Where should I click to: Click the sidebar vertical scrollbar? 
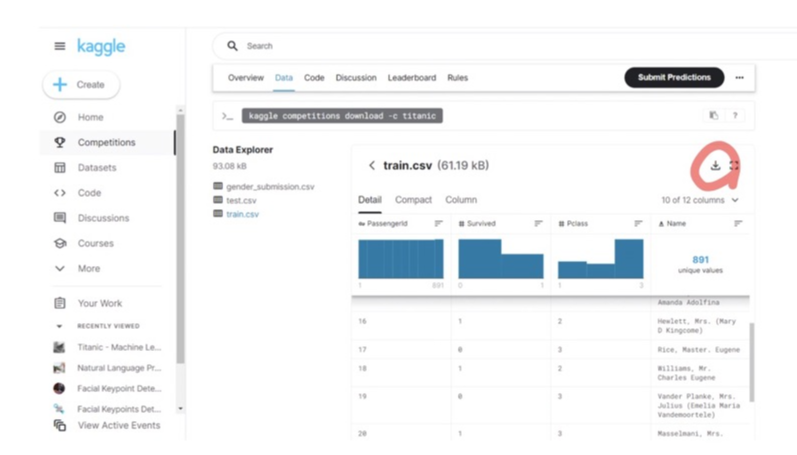(x=180, y=239)
